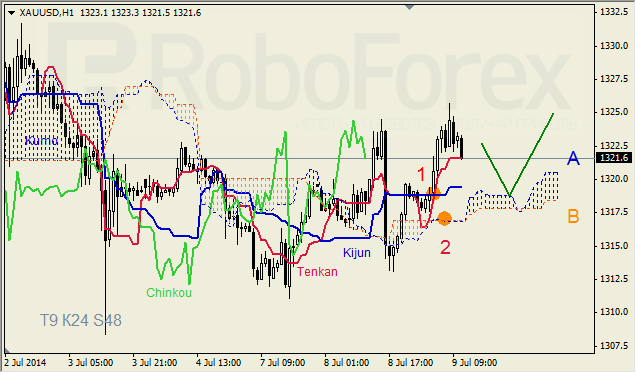Click the 4 Jul 13:00 time label
This screenshot has height=373, width=636.
219,362
